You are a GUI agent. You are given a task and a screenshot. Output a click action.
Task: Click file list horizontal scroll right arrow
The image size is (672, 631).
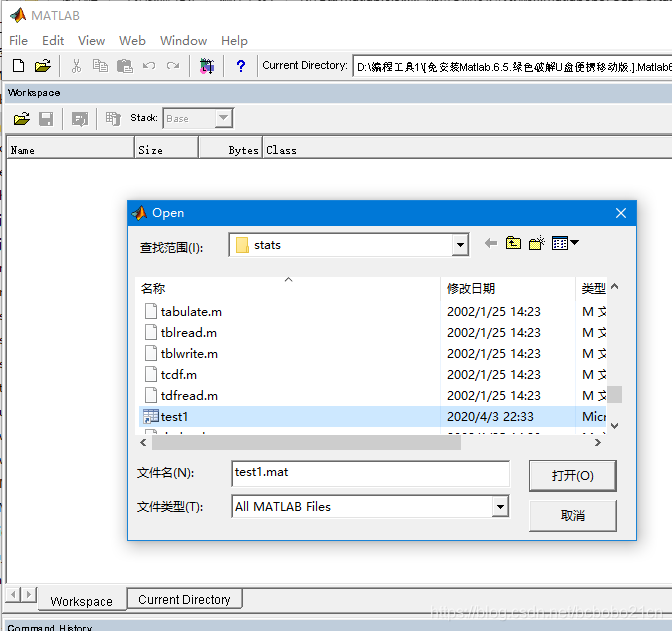(598, 443)
